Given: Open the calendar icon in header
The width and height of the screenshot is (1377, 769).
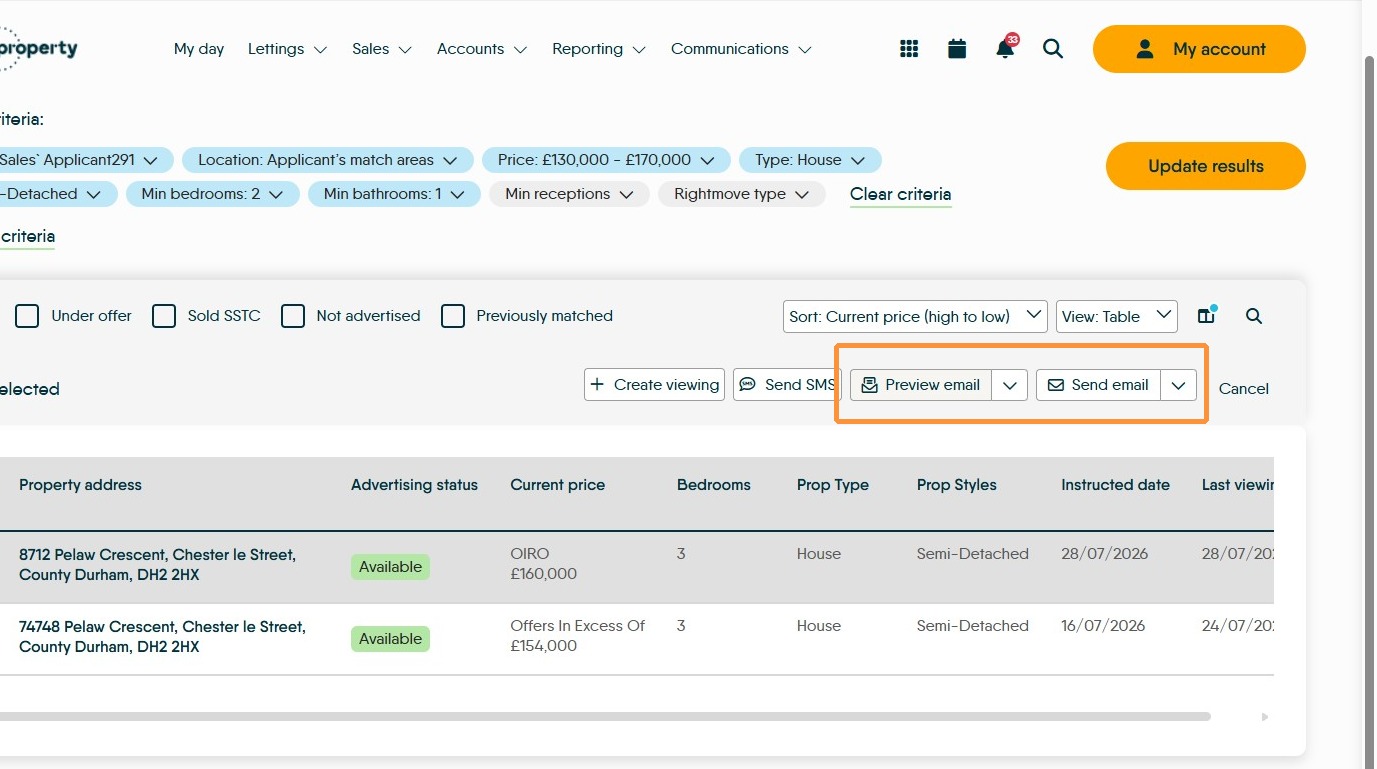Looking at the screenshot, I should point(957,49).
